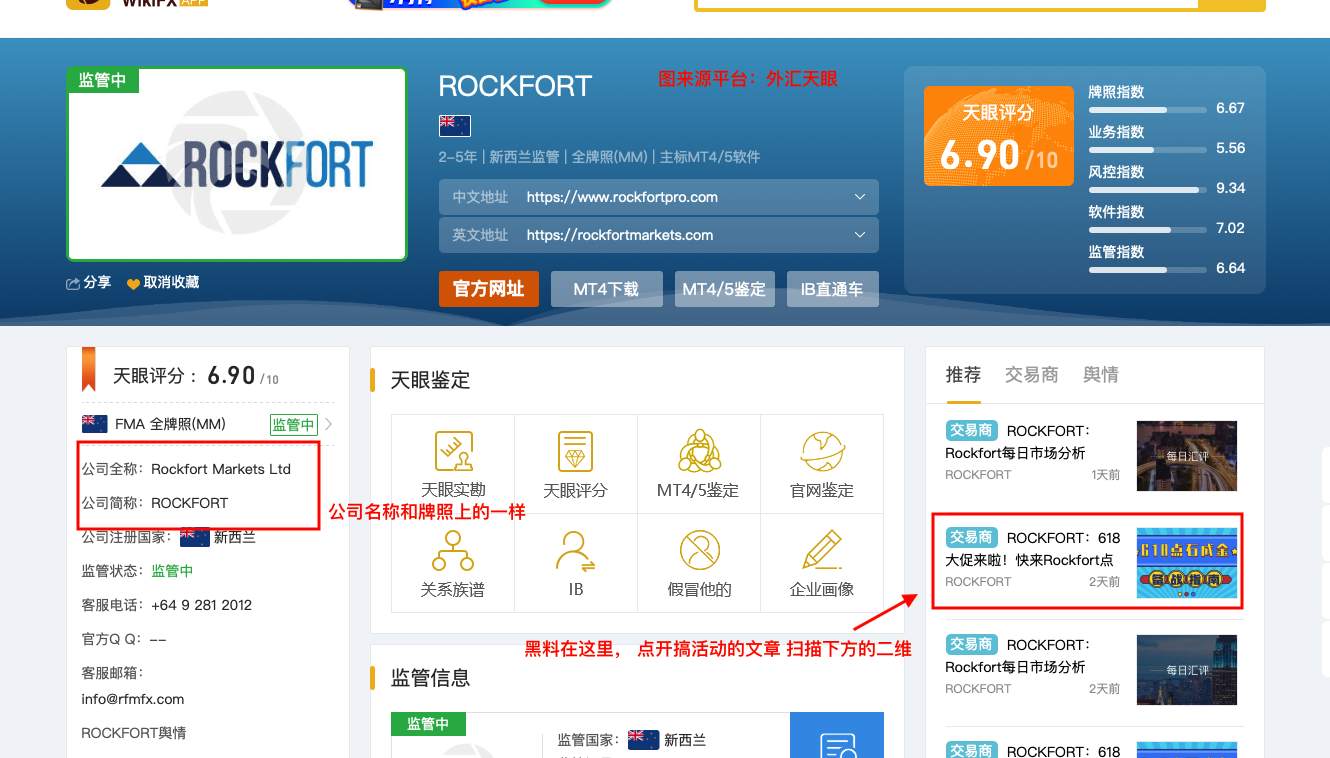Open the 天眼评分 diamond icon

coord(575,451)
